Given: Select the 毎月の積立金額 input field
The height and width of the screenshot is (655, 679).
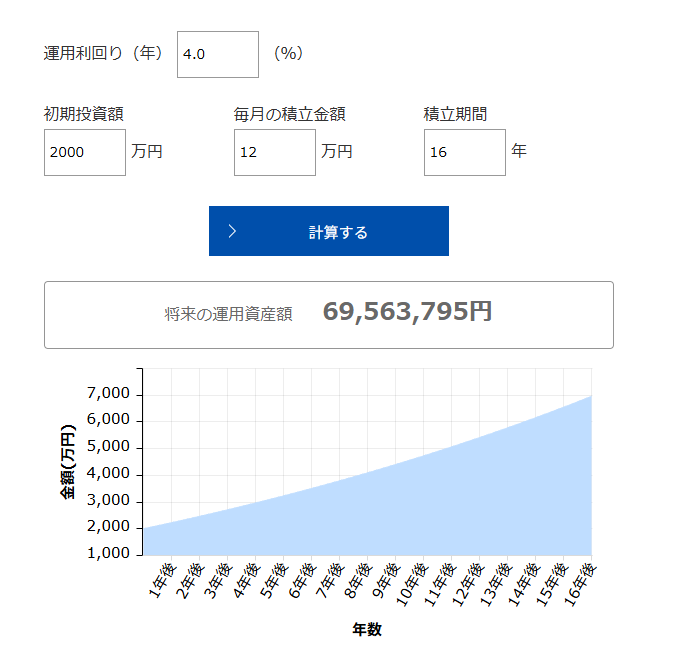Looking at the screenshot, I should click(x=275, y=152).
